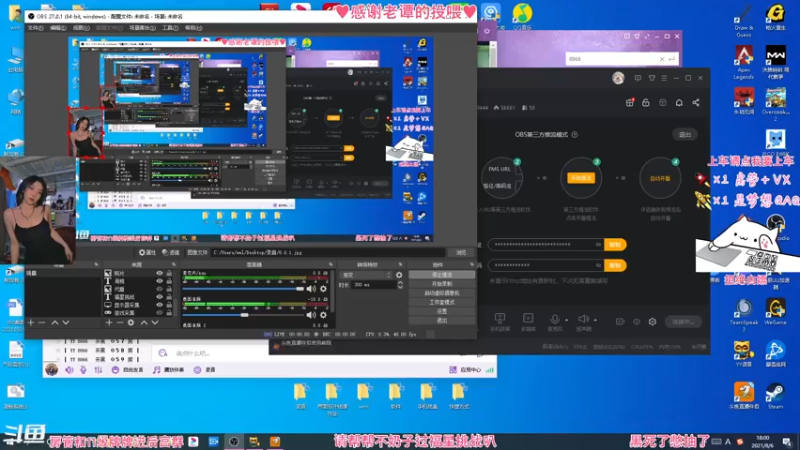
Task: Hide the 显示器采集 source
Action: click(x=159, y=305)
